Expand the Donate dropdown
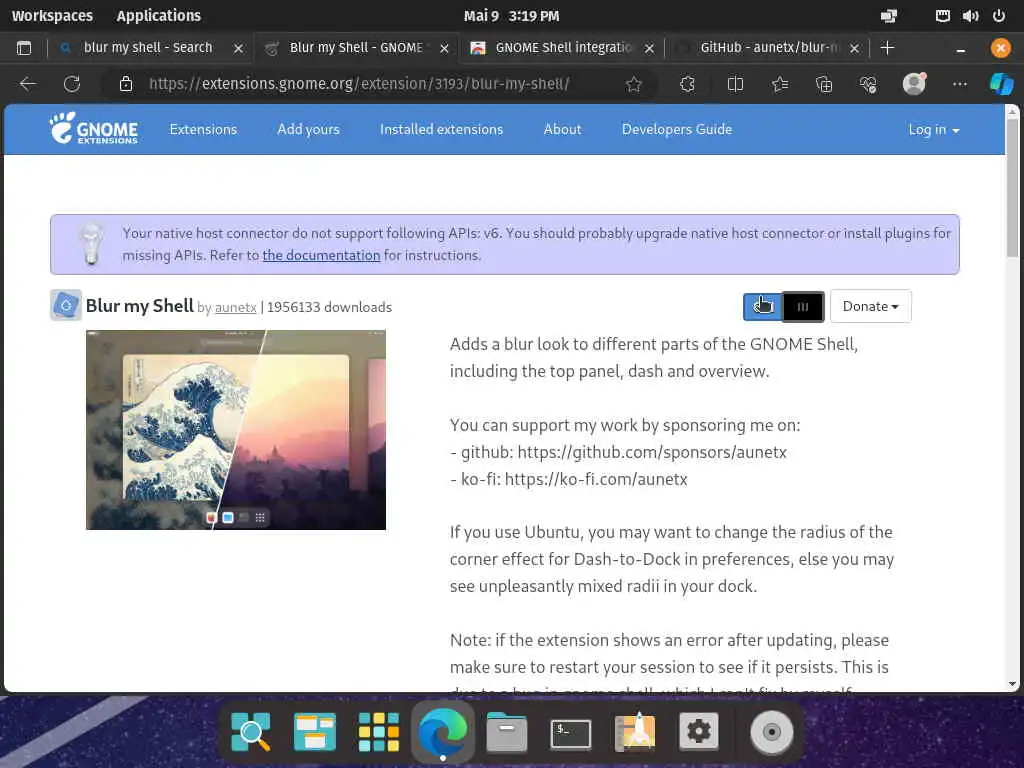Image resolution: width=1024 pixels, height=768 pixels. pos(871,306)
